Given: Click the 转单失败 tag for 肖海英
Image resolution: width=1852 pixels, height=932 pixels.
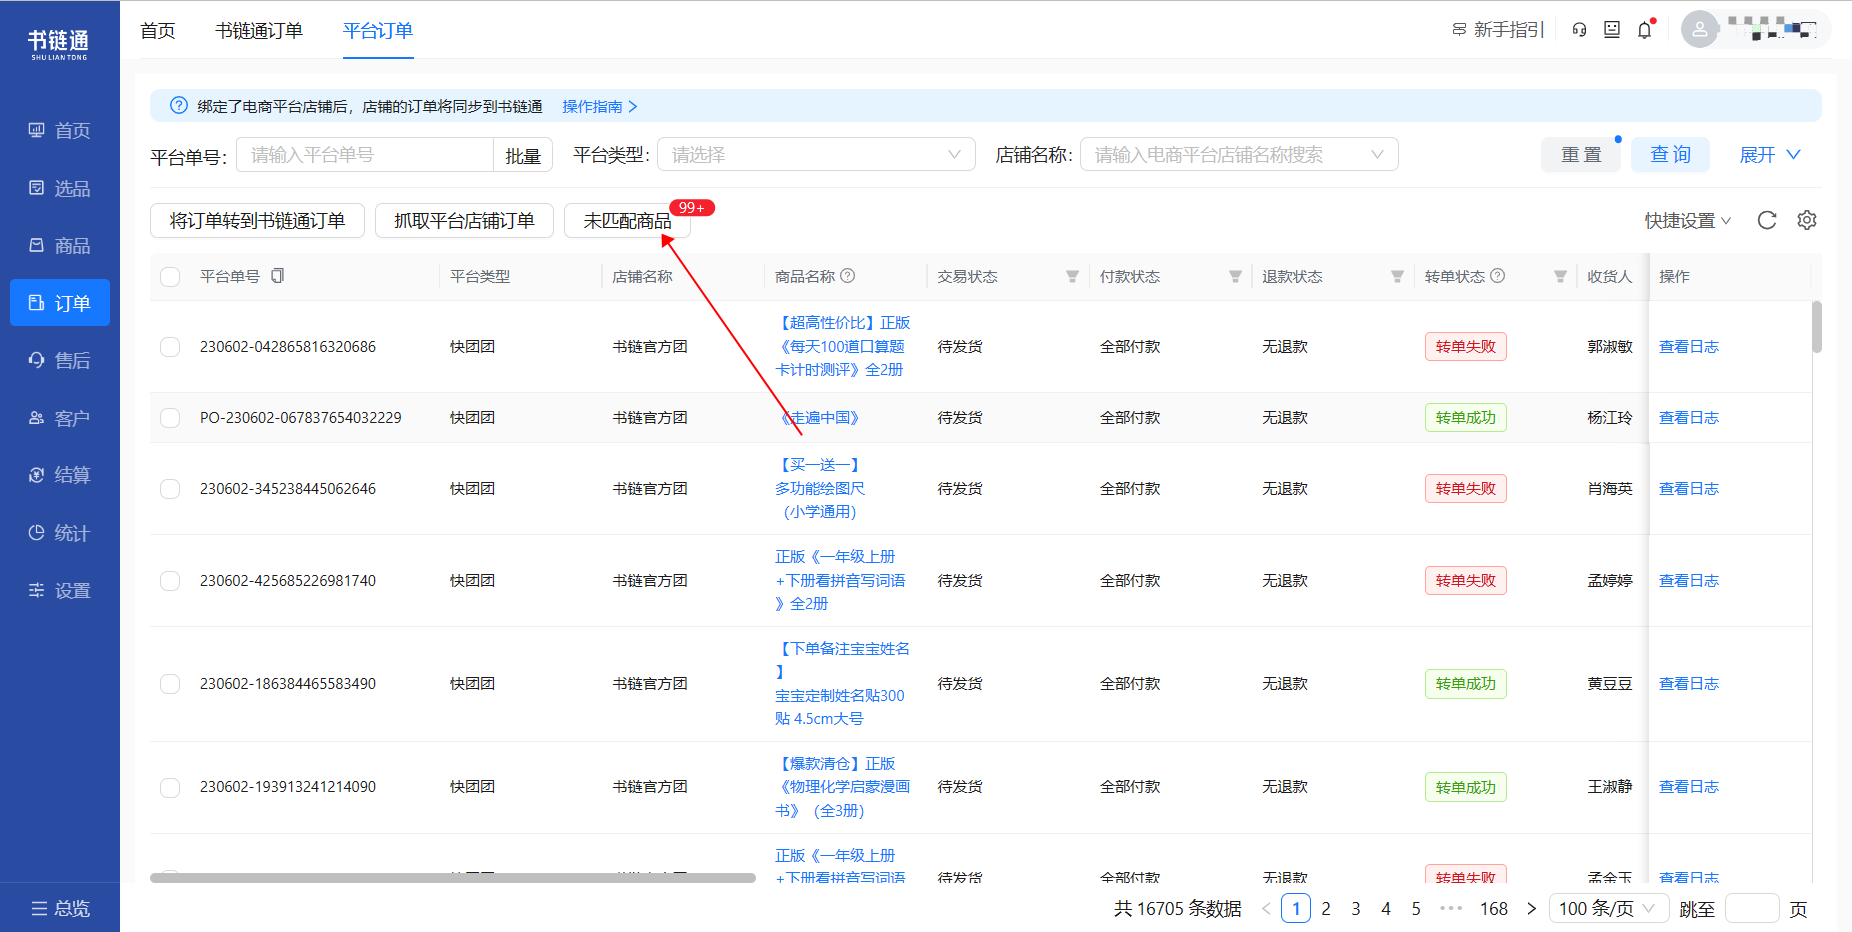Looking at the screenshot, I should point(1465,489).
